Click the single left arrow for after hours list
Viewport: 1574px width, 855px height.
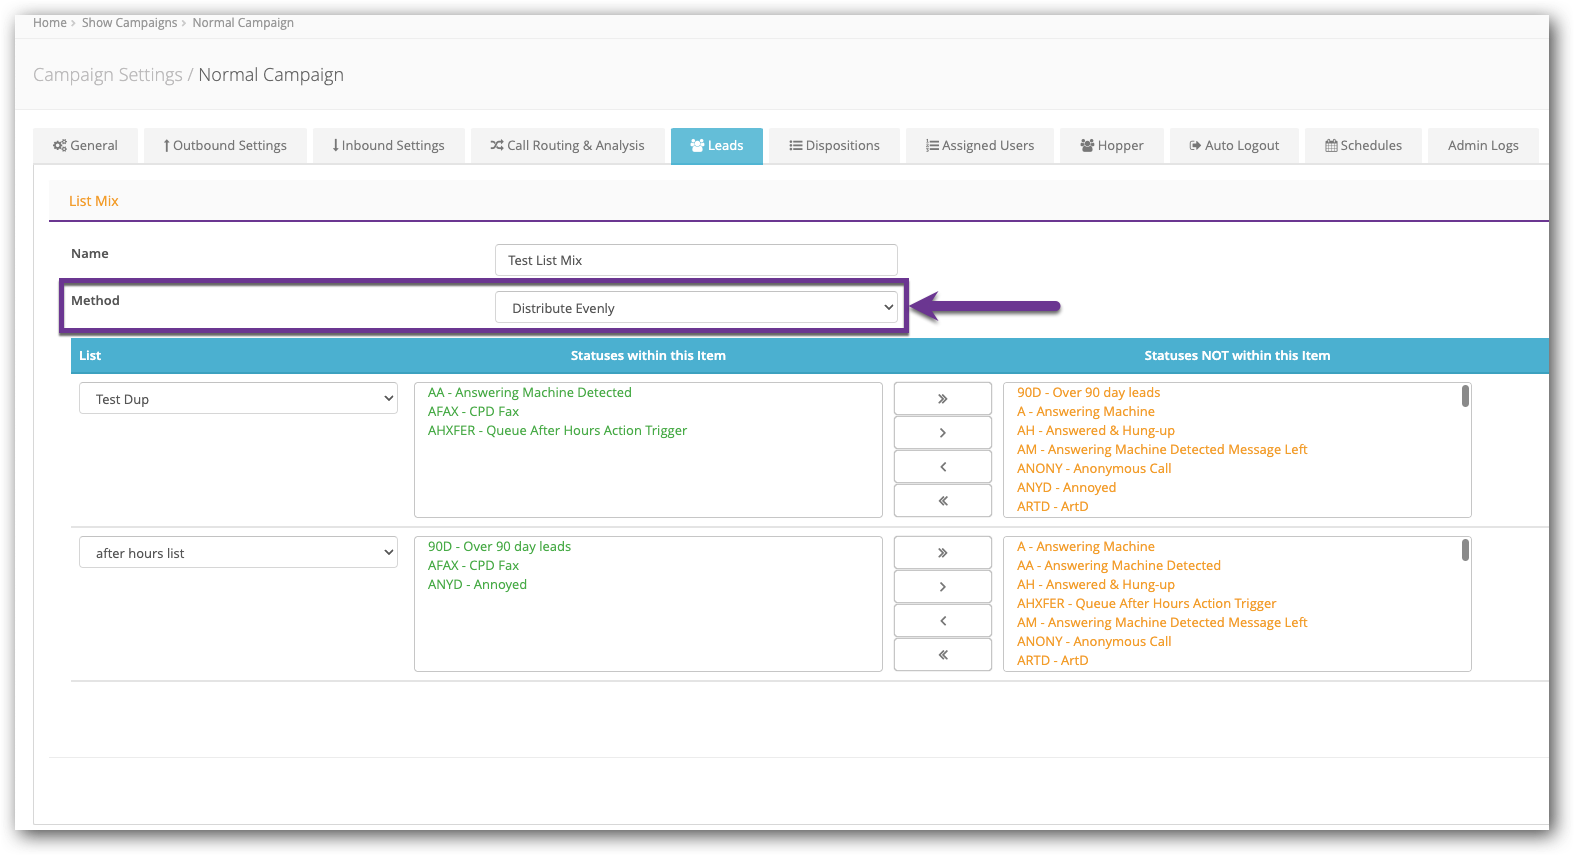[942, 620]
